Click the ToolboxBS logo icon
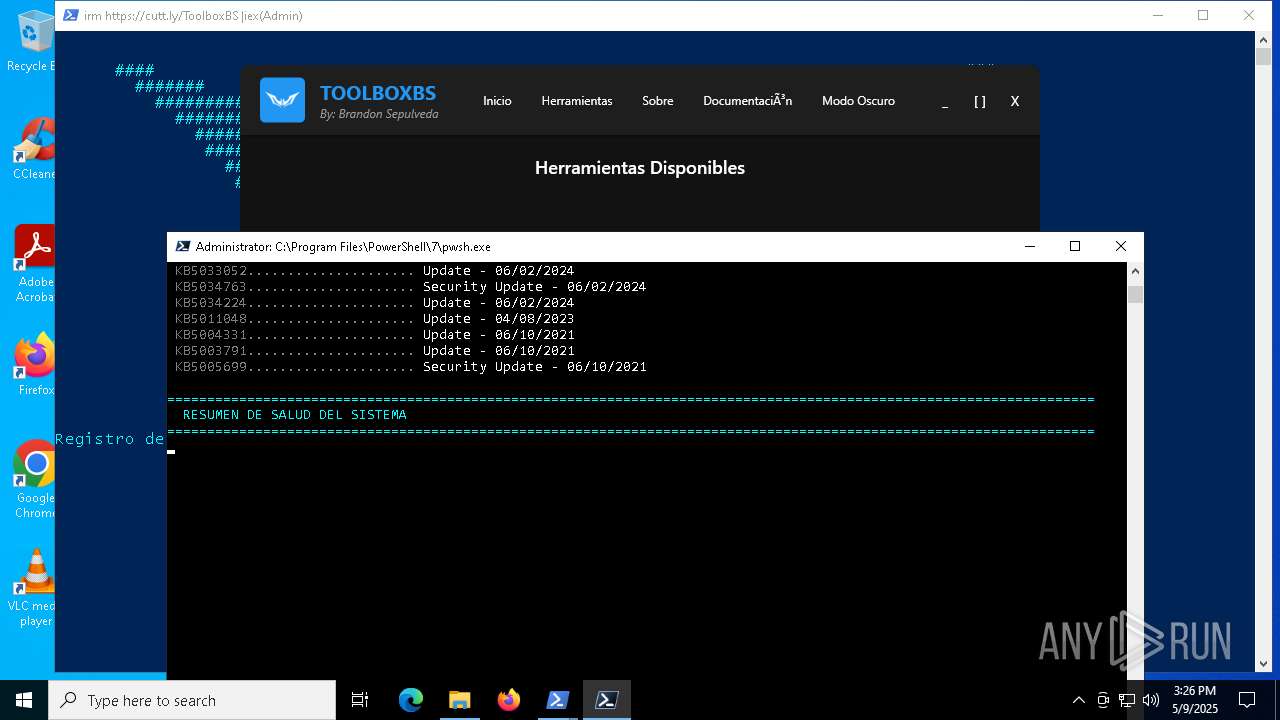Viewport: 1280px width, 720px height. 282,100
